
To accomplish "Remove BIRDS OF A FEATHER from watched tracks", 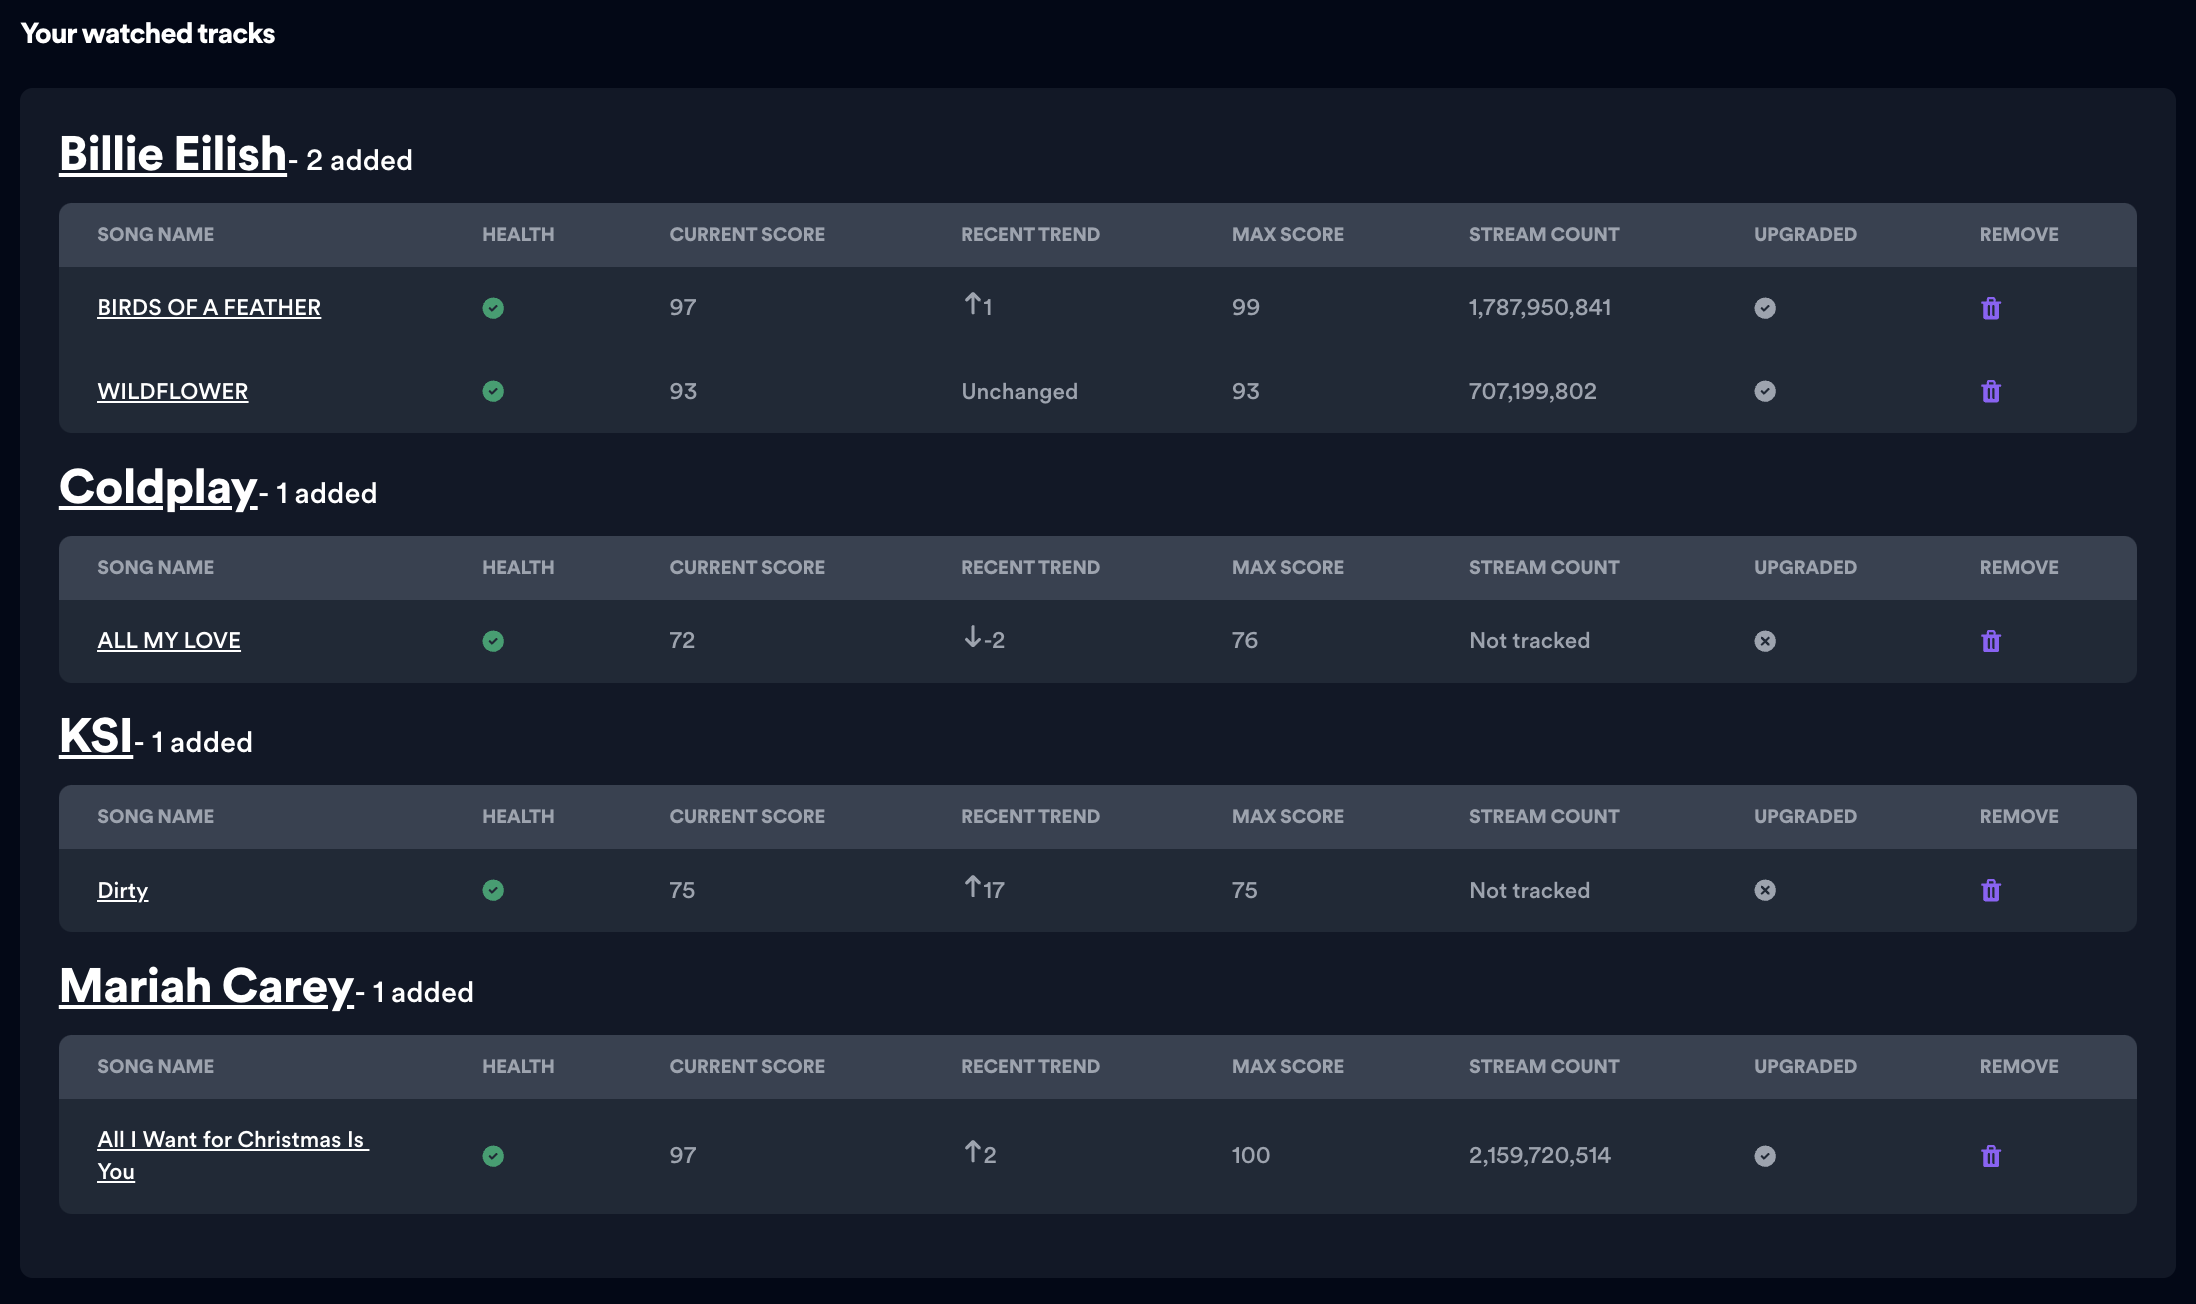I will click(x=1991, y=308).
